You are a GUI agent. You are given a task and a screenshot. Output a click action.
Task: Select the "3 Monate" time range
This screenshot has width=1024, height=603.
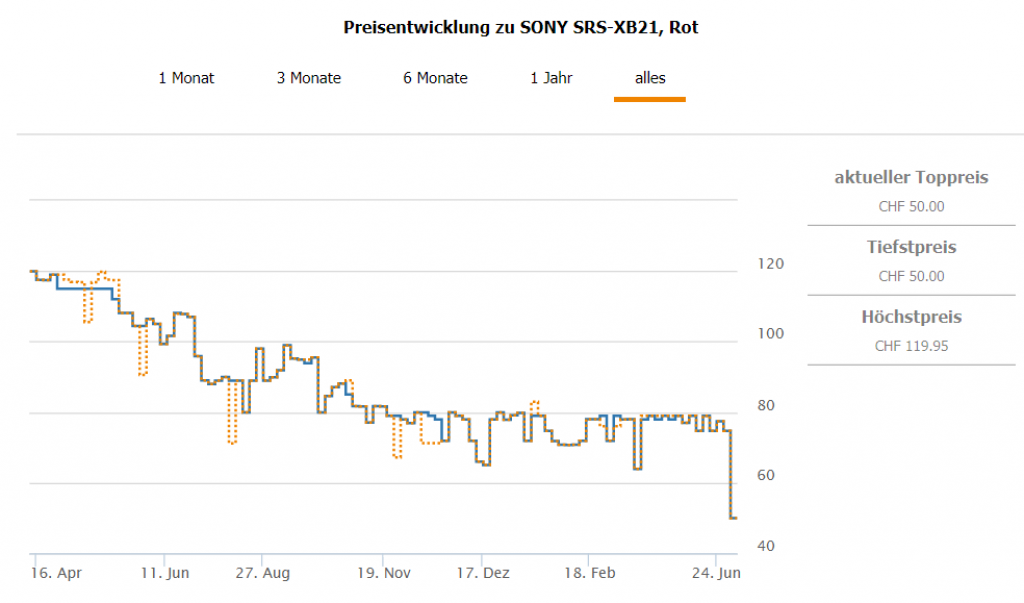click(309, 78)
